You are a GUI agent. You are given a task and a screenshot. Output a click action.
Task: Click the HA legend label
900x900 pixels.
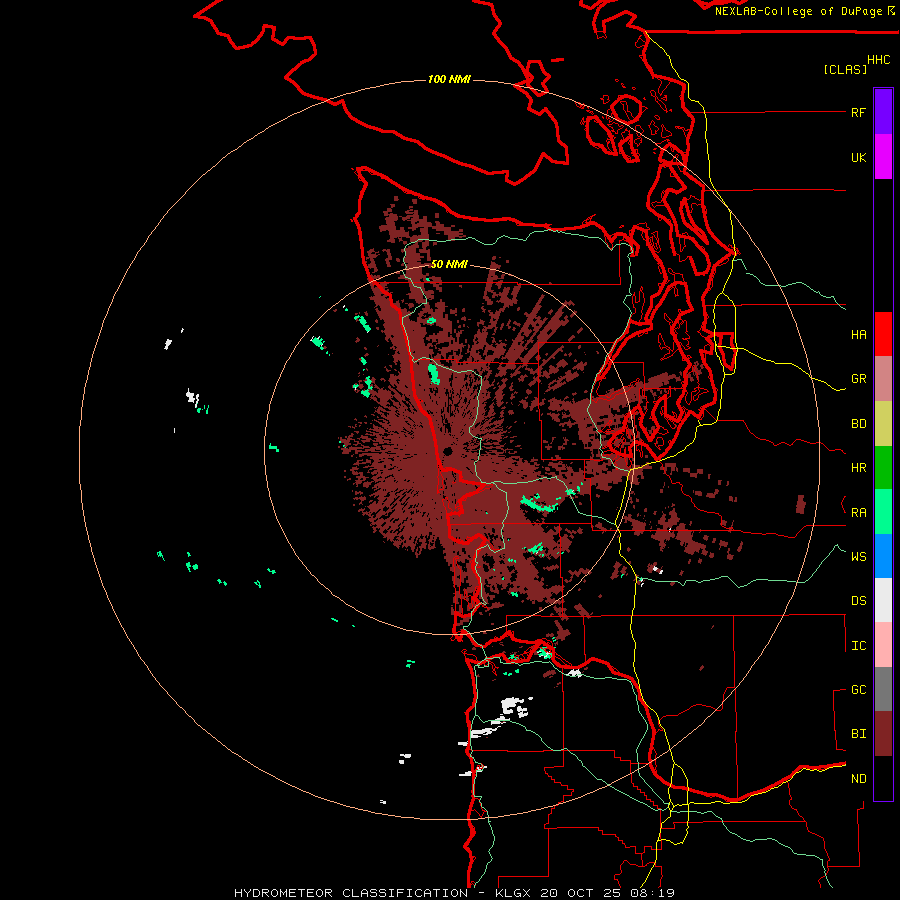[859, 334]
